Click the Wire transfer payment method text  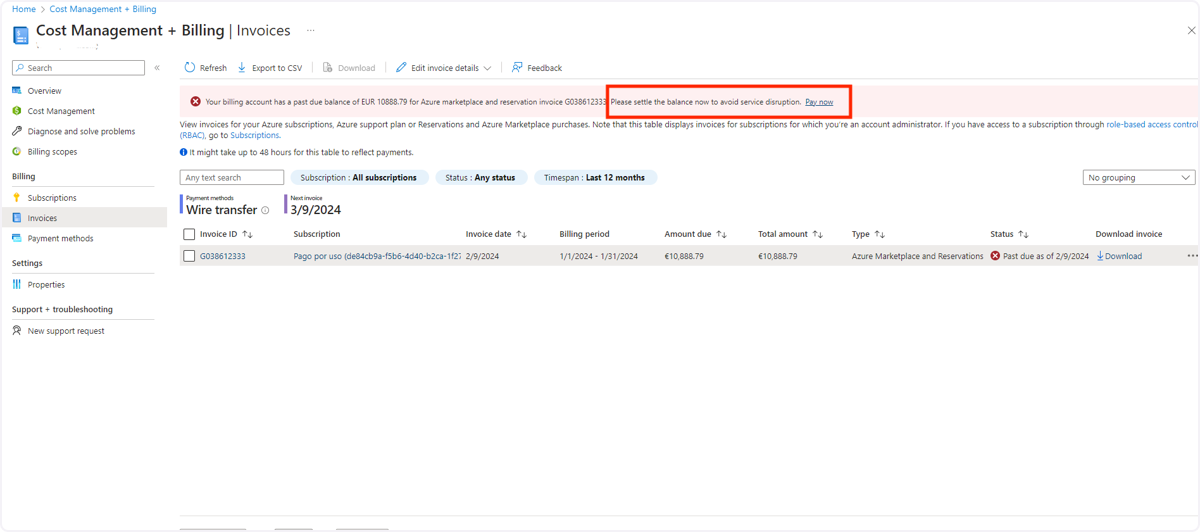point(222,210)
